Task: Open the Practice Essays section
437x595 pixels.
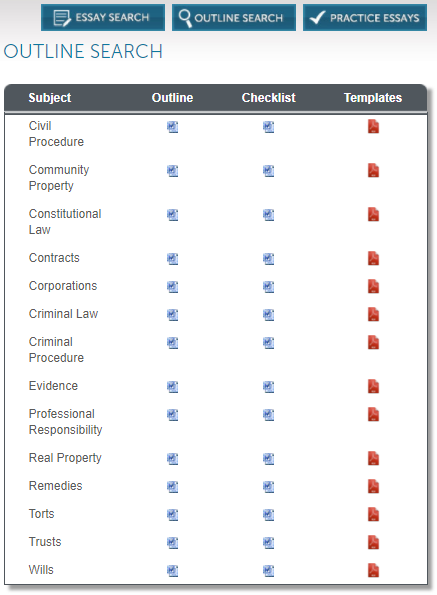Action: (365, 17)
